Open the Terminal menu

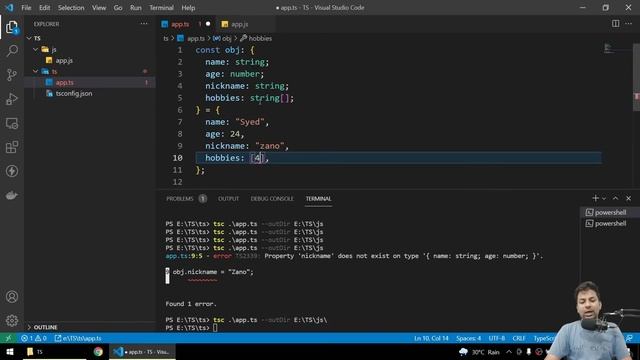click(161, 8)
